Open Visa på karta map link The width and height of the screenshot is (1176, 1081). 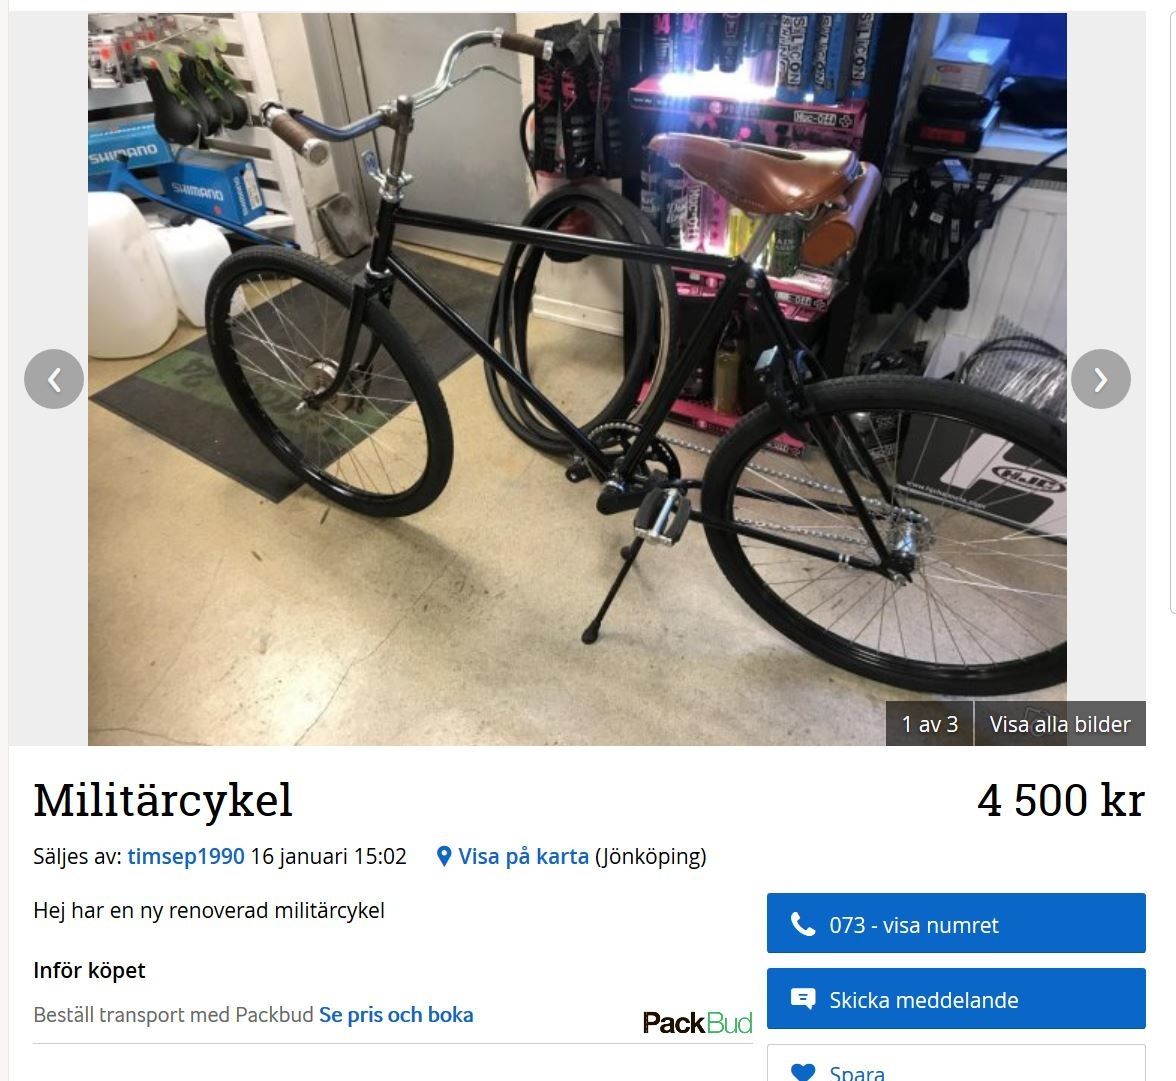[524, 856]
